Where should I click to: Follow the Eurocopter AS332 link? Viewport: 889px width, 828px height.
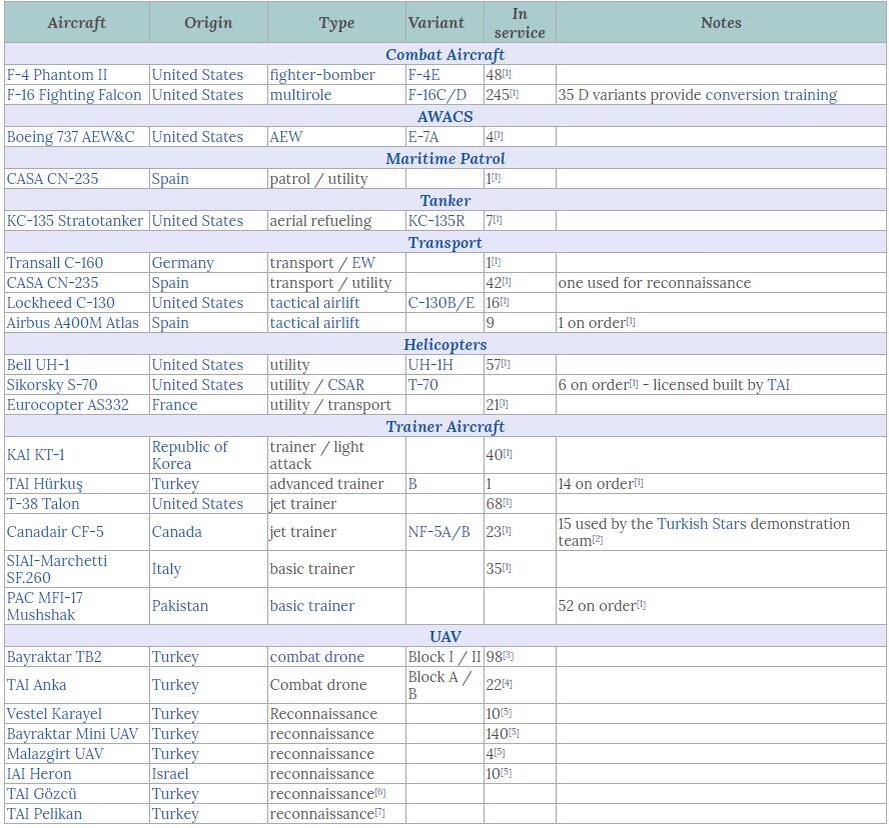67,404
